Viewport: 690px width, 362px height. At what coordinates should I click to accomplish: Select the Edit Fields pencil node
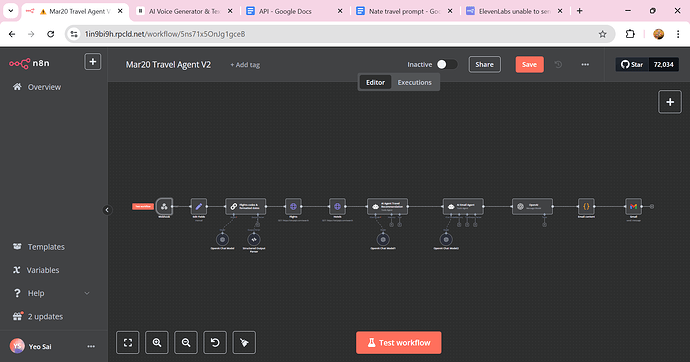[x=198, y=206]
